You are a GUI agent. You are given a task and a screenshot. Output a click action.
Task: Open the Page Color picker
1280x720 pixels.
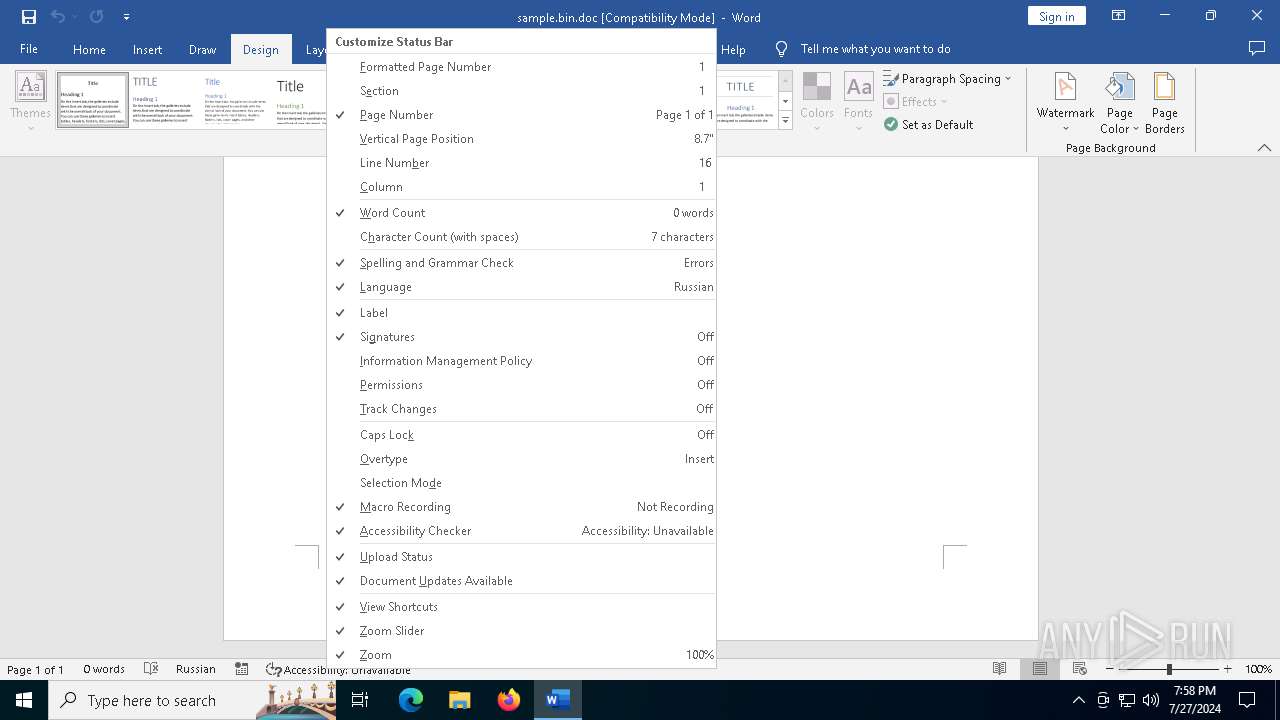pyautogui.click(x=1119, y=102)
